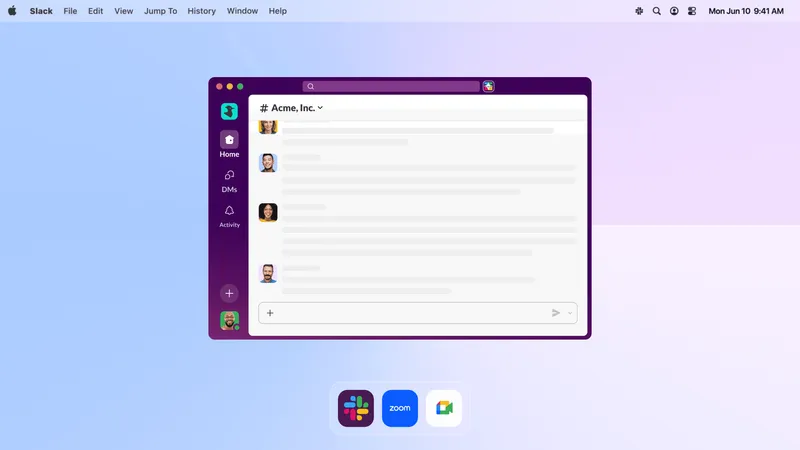Viewport: 800px width, 450px height.
Task: Open the Slack application menu
Action: click(41, 11)
